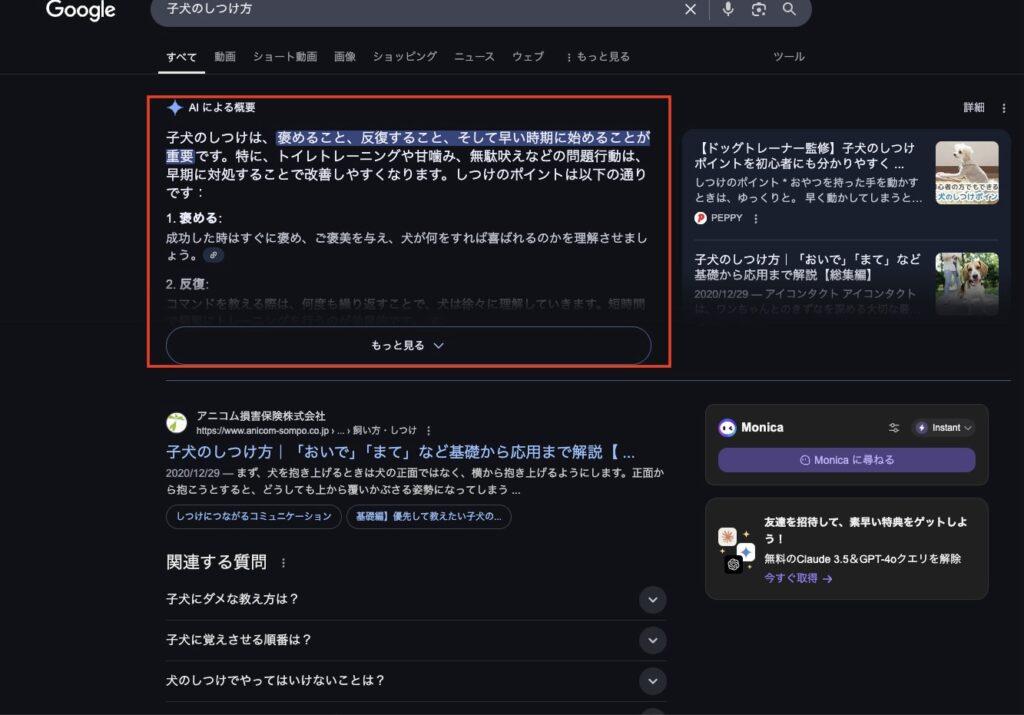1024x715 pixels.
Task: Click the 基礎編】優先して教えたい子犬の chip
Action: point(428,516)
